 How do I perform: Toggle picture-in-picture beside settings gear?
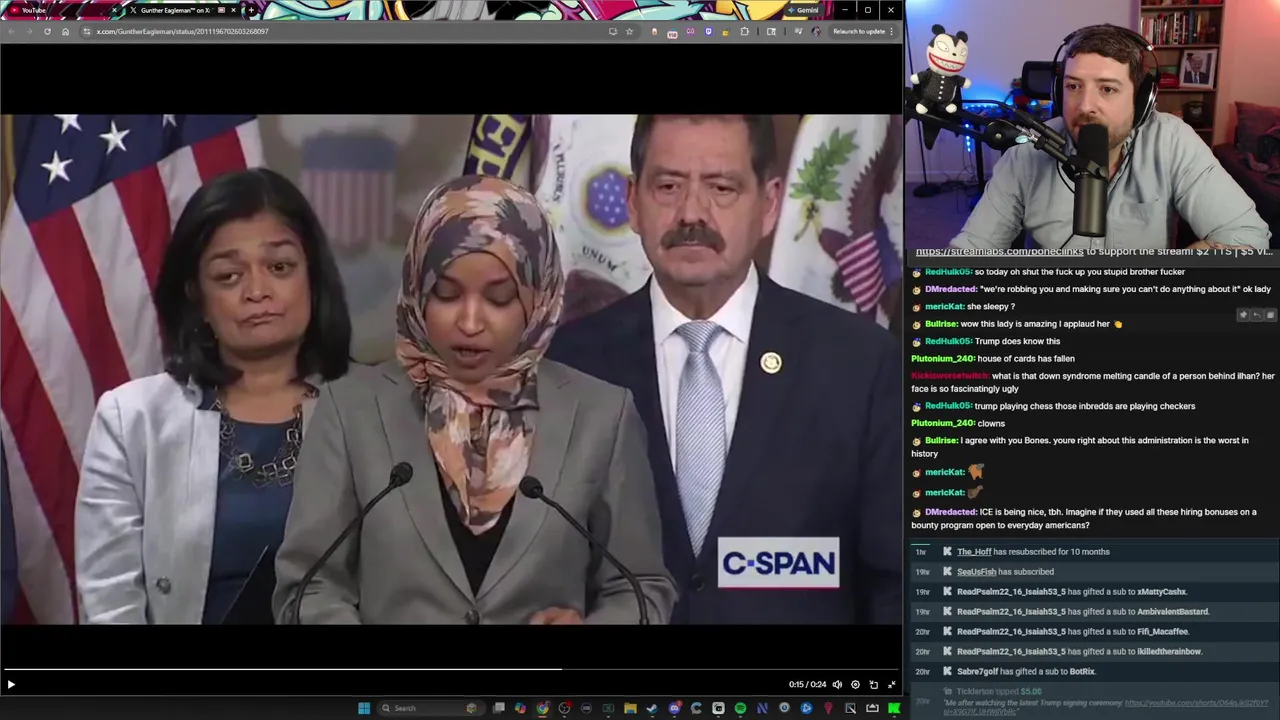[x=873, y=685]
